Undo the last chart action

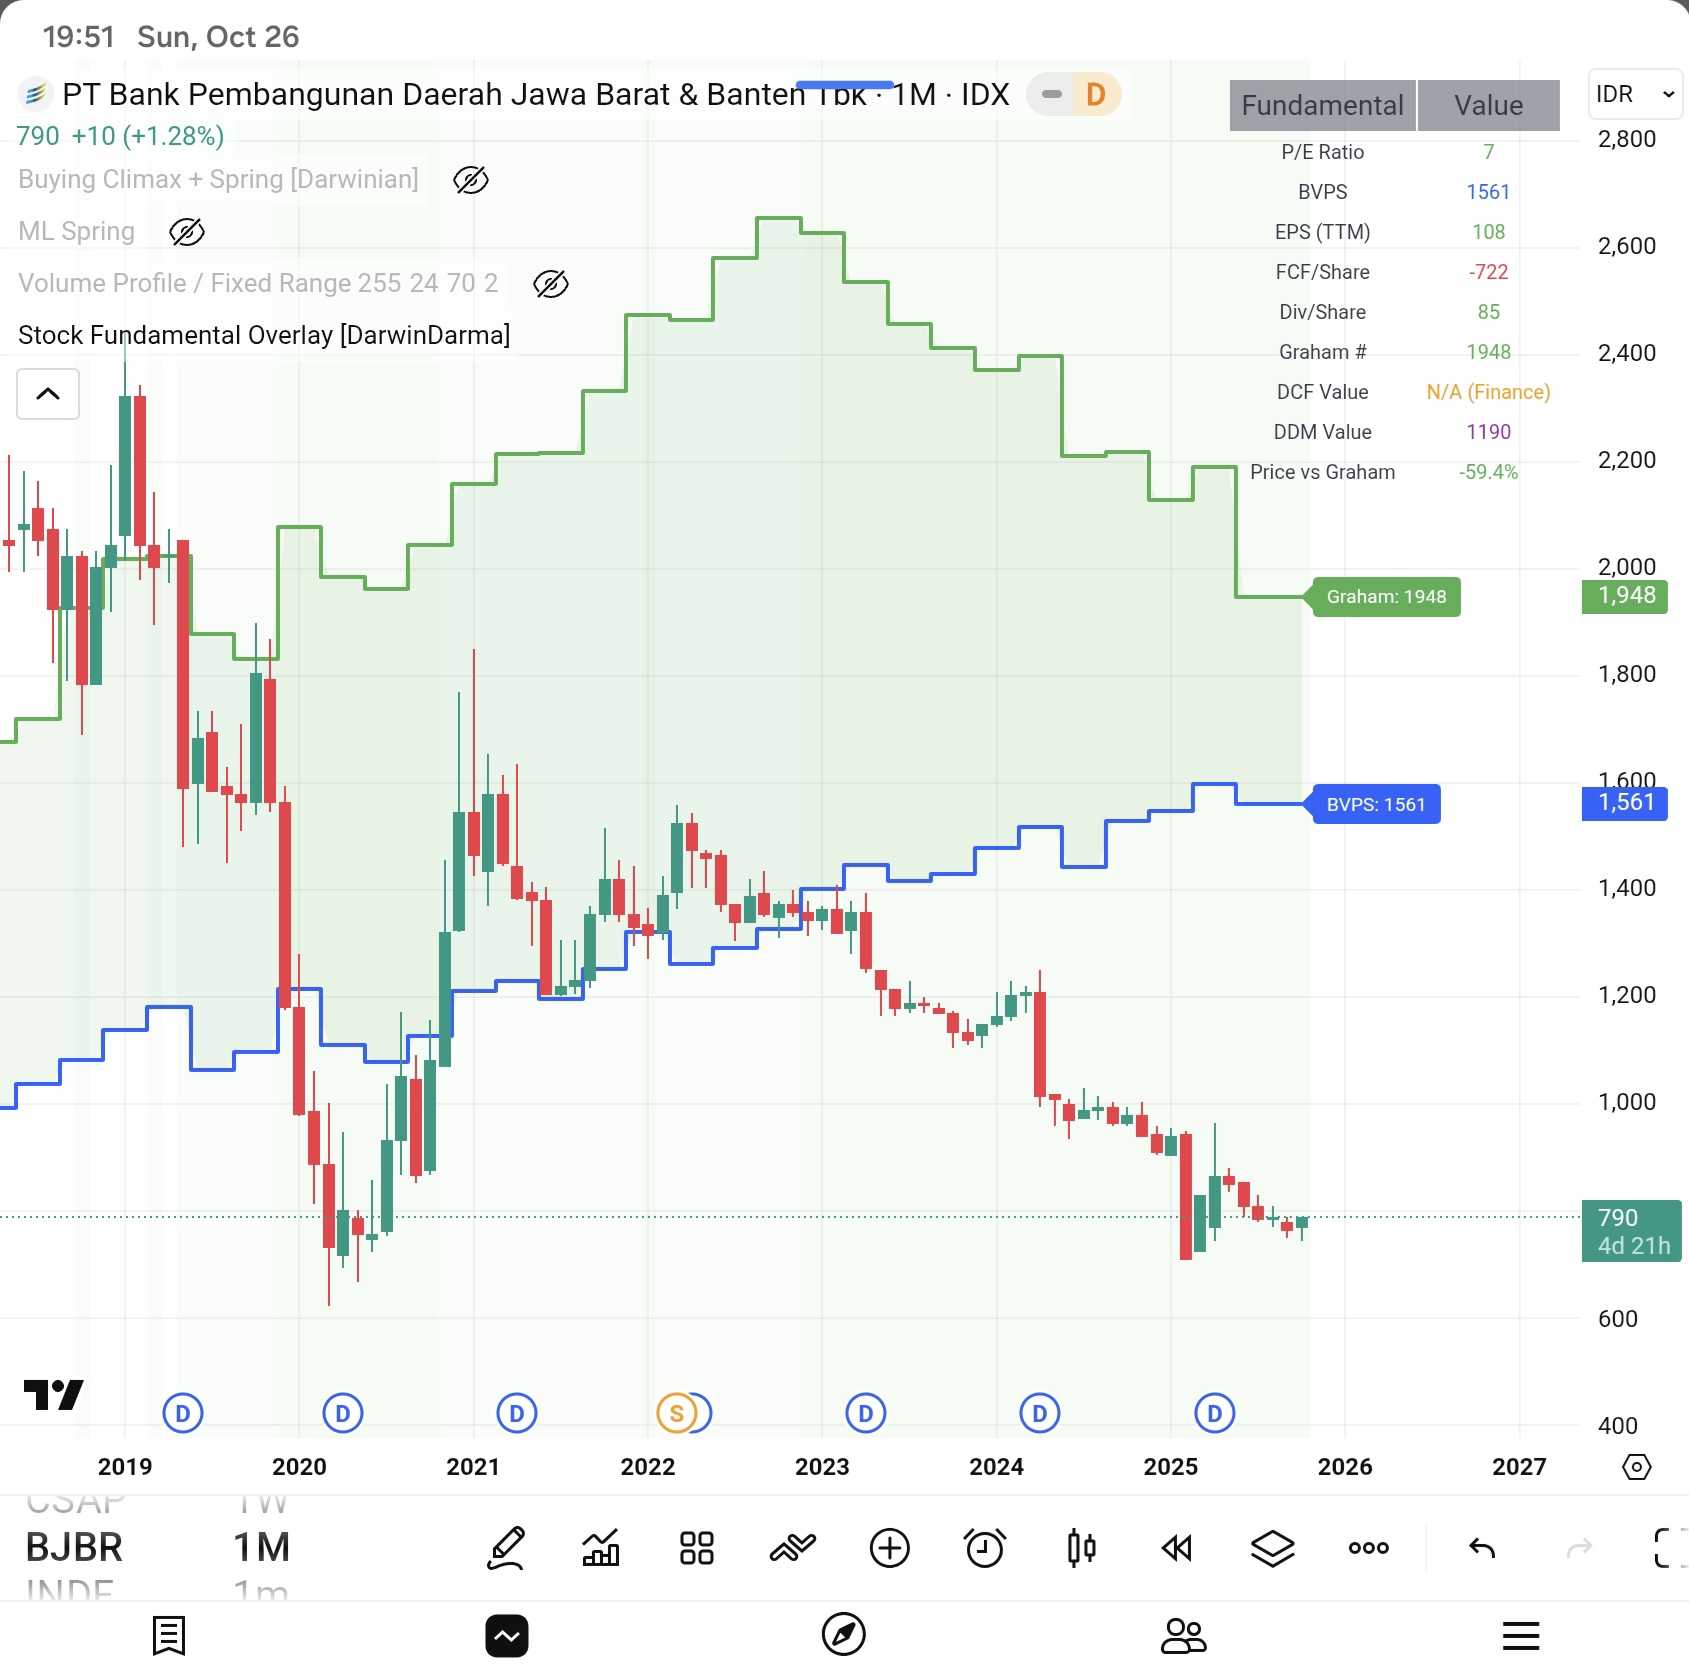pos(1482,1548)
